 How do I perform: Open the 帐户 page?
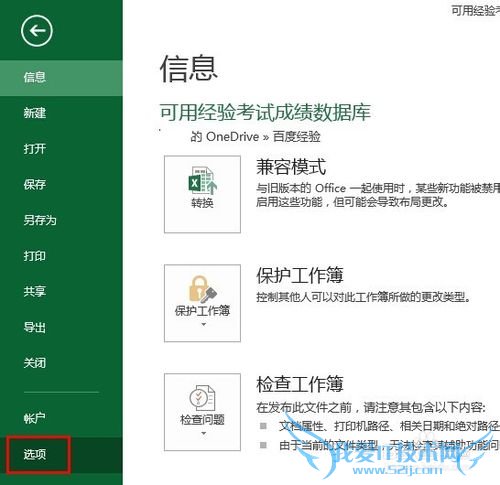point(61,418)
